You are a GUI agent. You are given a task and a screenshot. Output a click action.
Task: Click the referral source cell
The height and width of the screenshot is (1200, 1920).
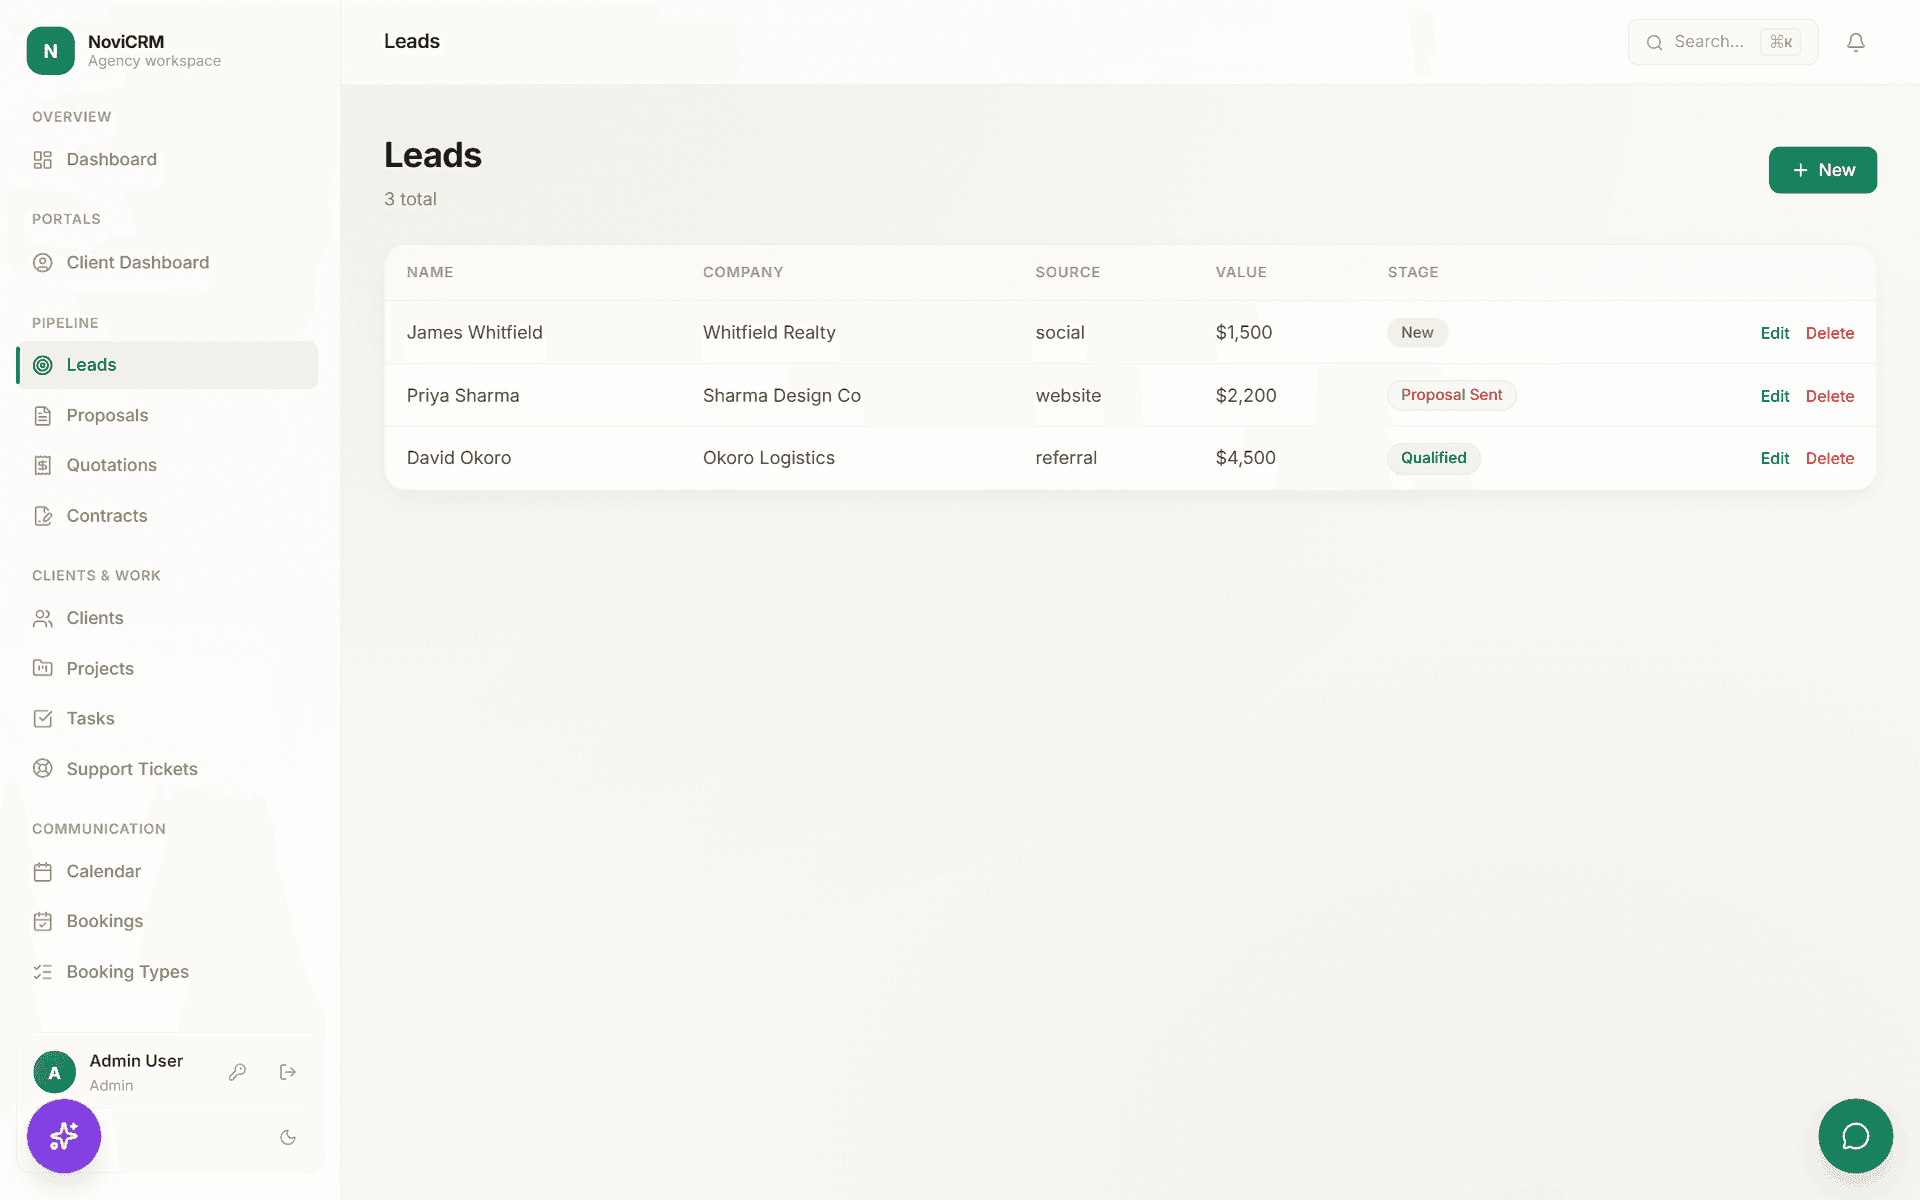click(x=1066, y=458)
